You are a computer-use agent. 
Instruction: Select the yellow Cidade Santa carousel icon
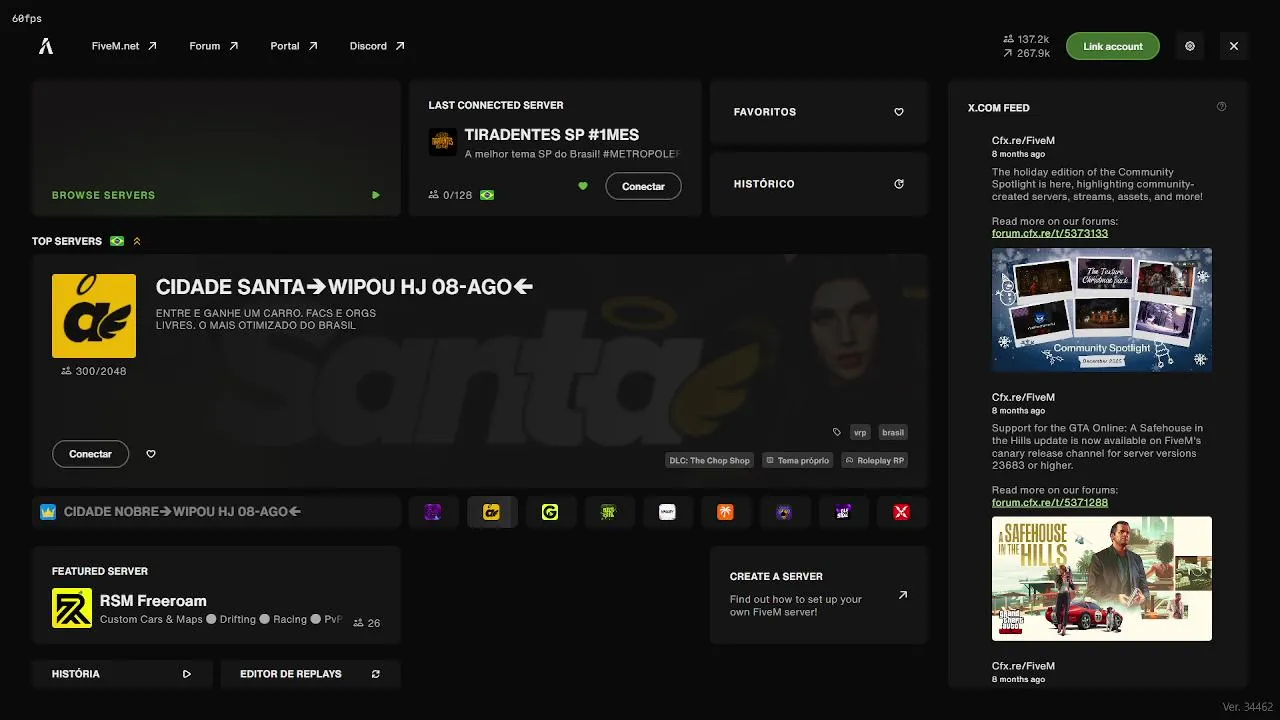491,512
